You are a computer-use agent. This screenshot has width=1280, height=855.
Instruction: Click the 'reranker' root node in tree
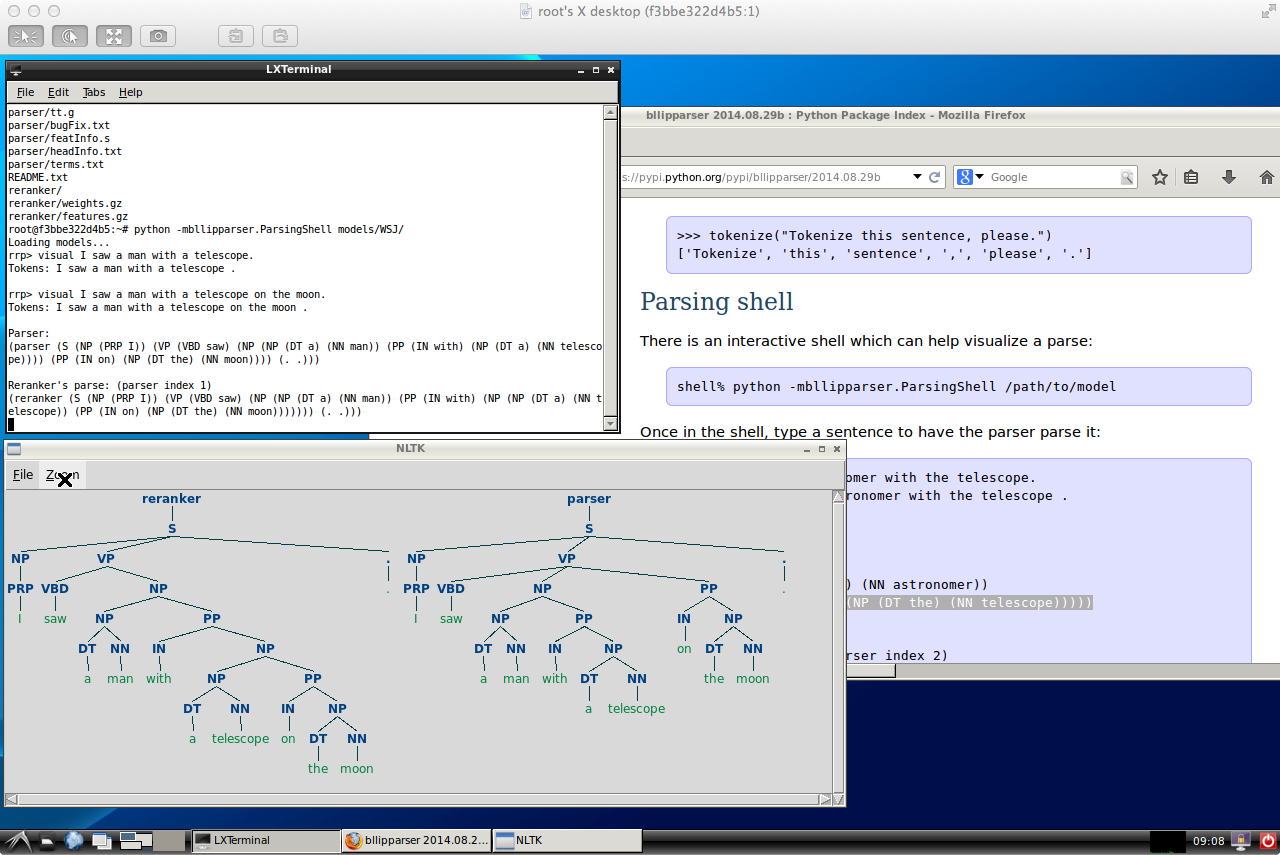click(171, 498)
